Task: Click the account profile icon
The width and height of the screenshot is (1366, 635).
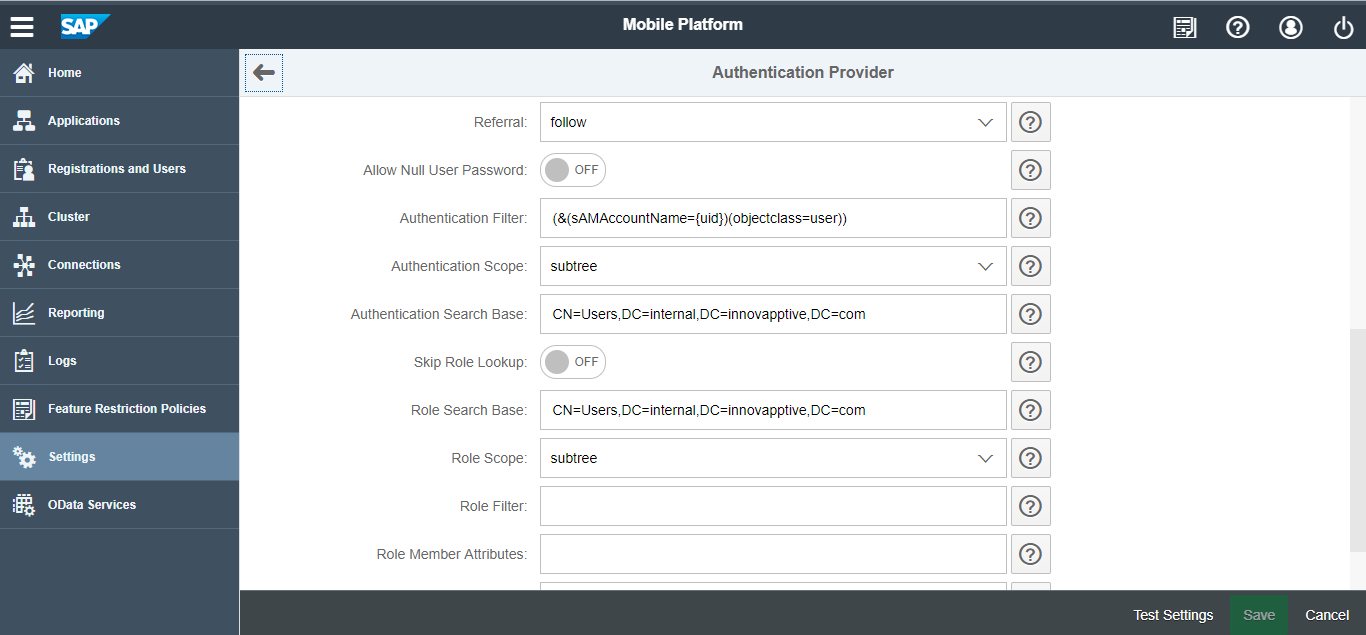Action: pyautogui.click(x=1290, y=27)
